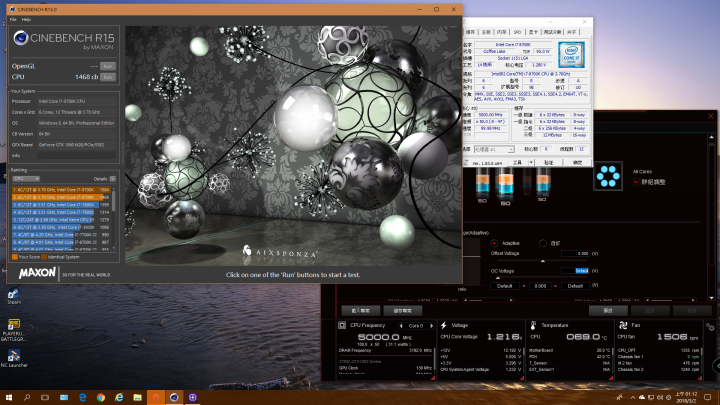Run the Cinebench CPU test
The width and height of the screenshot is (720, 405).
pyautogui.click(x=108, y=77)
